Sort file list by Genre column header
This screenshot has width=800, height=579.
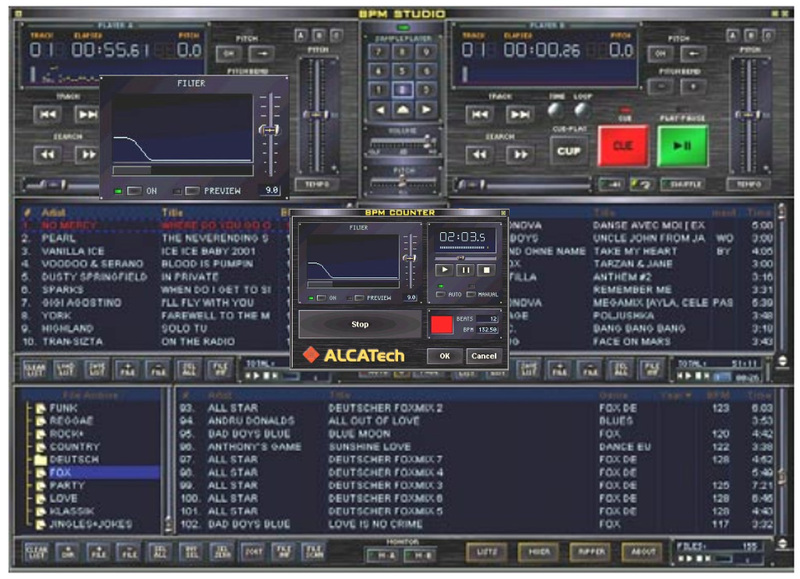point(613,395)
